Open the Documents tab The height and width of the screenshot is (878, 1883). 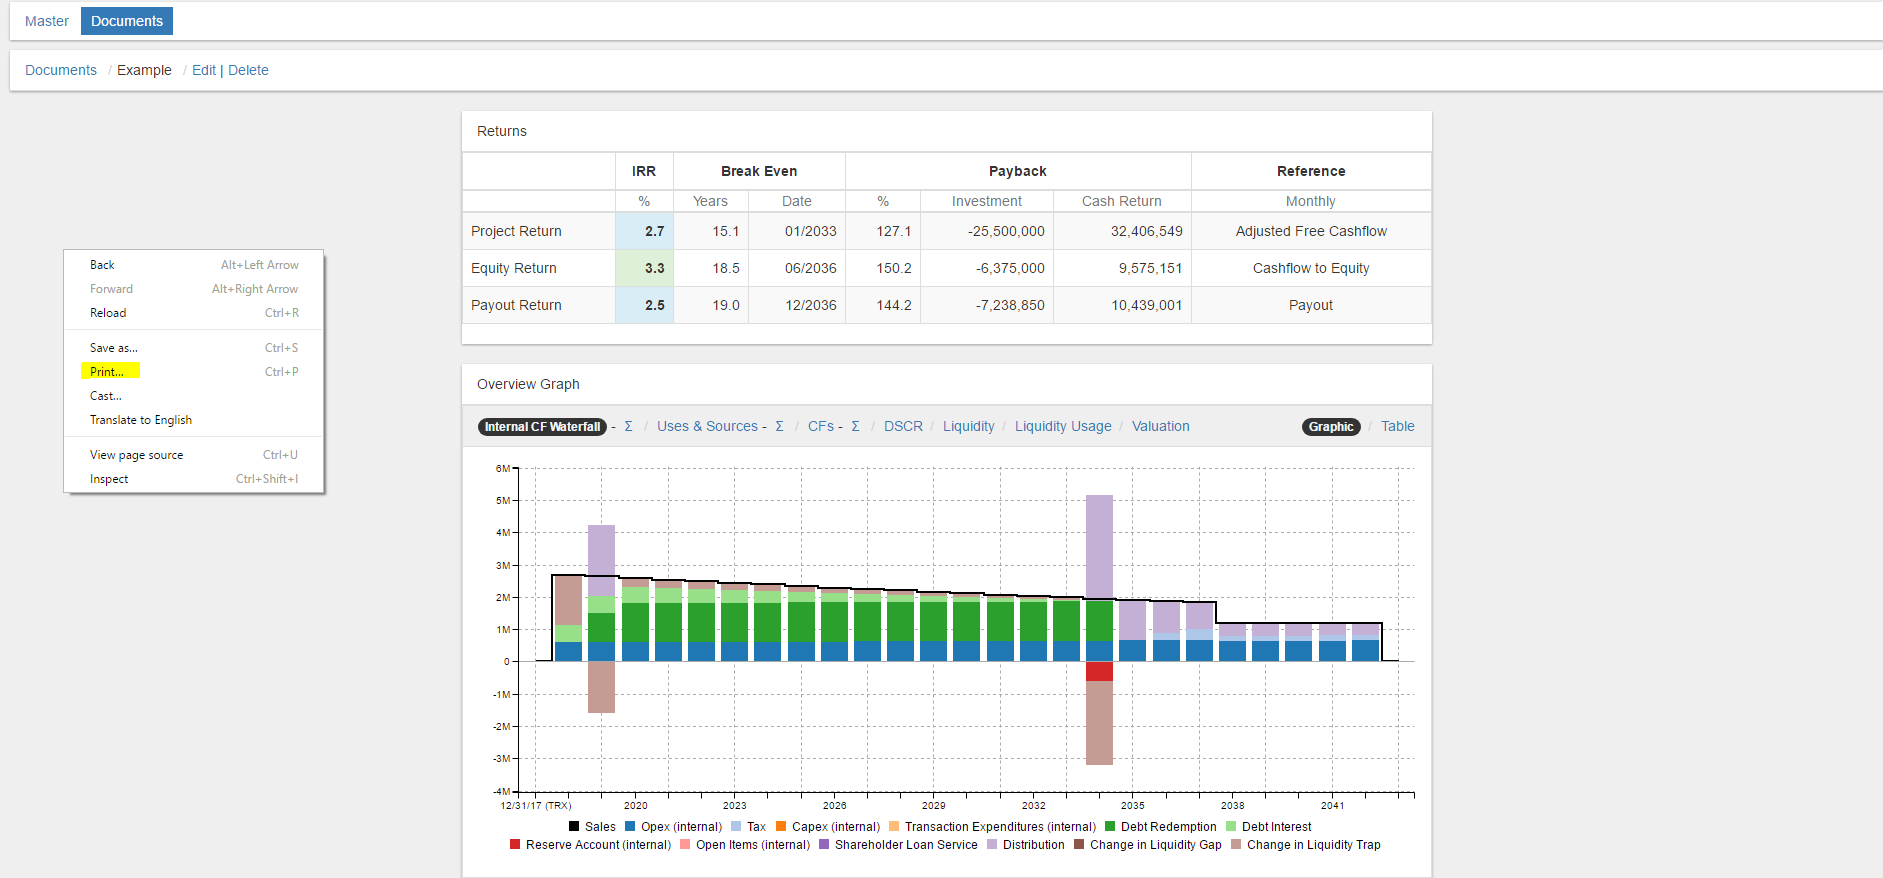127,21
